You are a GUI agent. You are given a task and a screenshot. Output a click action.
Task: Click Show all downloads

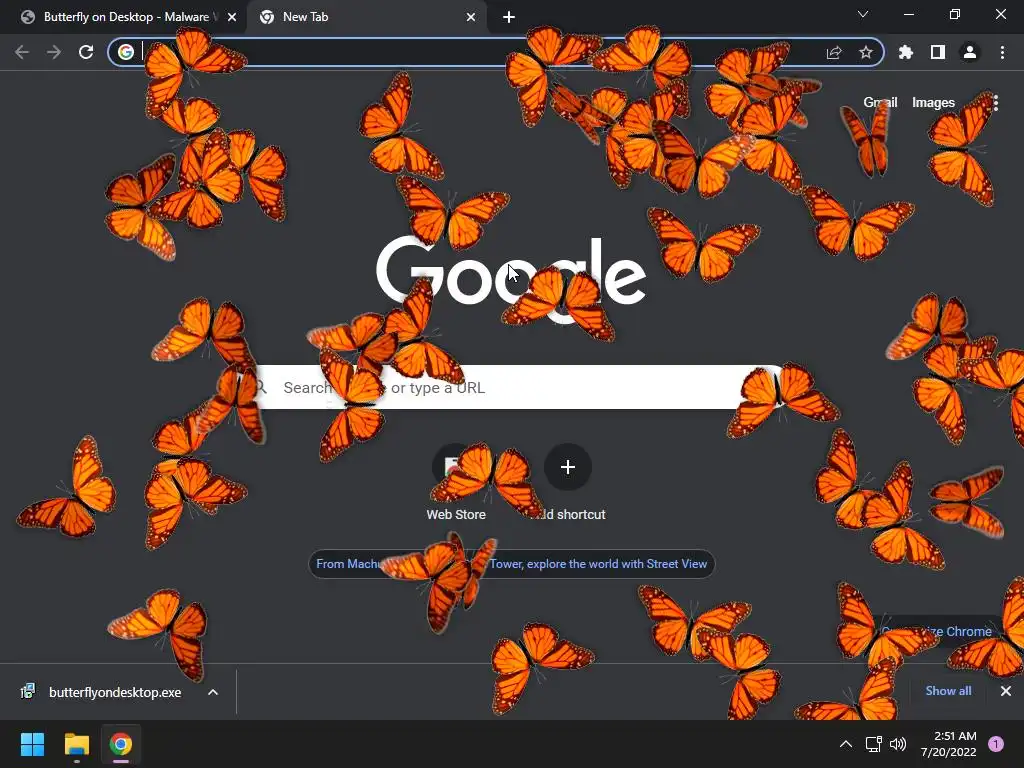pyautogui.click(x=948, y=691)
